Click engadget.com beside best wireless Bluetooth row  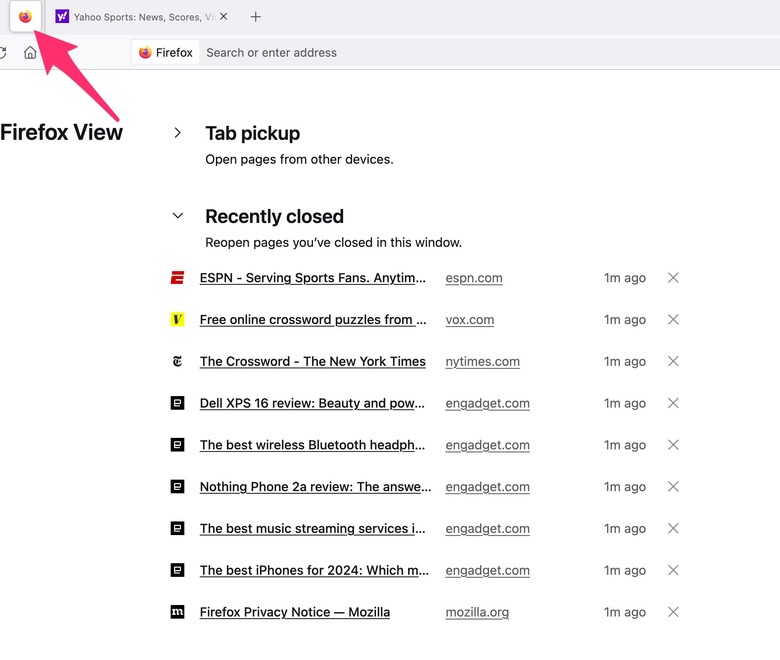[487, 445]
